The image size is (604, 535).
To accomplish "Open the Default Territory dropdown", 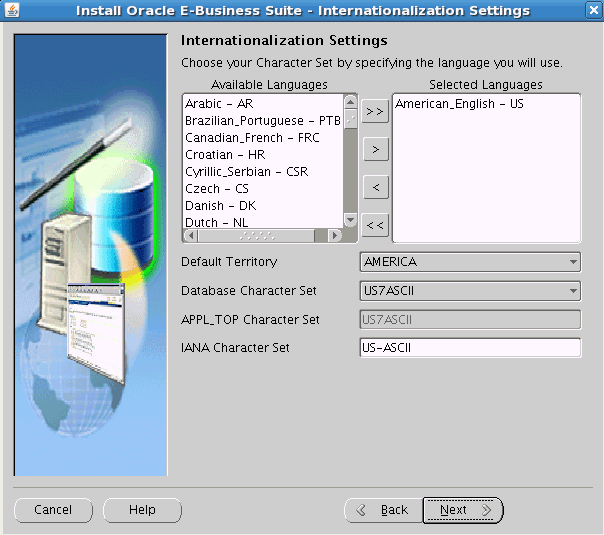I will (x=470, y=262).
